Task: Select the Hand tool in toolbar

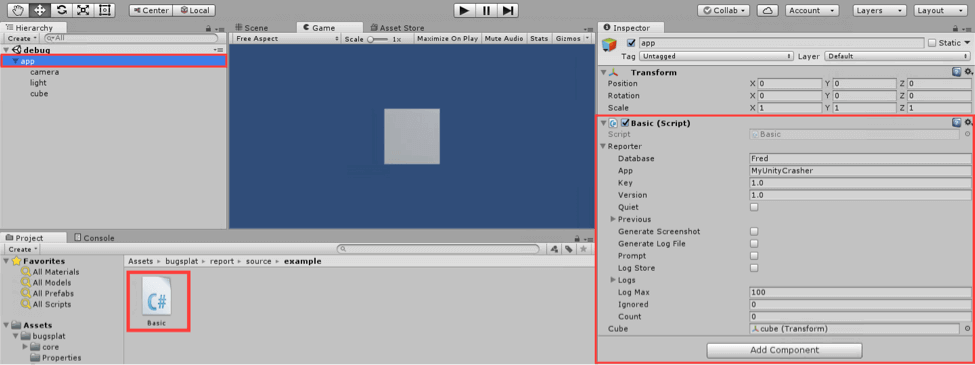Action: 19,10
